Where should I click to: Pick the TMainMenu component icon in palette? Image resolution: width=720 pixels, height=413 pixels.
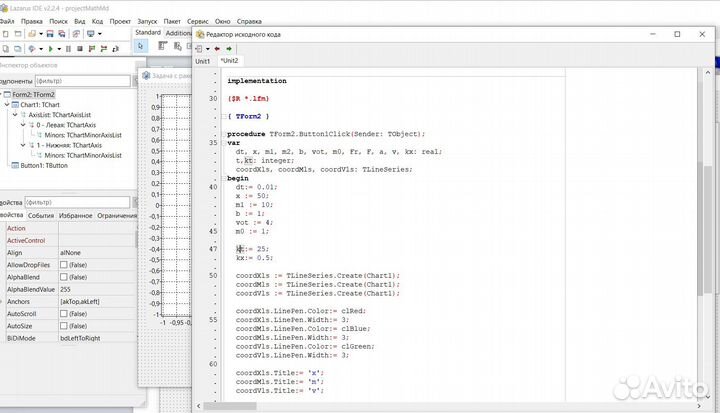(163, 47)
